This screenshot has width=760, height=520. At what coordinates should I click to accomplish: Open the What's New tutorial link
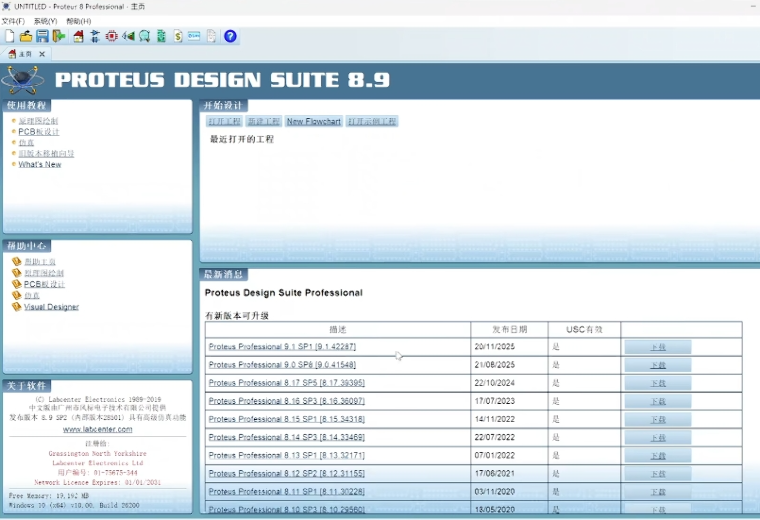39,165
